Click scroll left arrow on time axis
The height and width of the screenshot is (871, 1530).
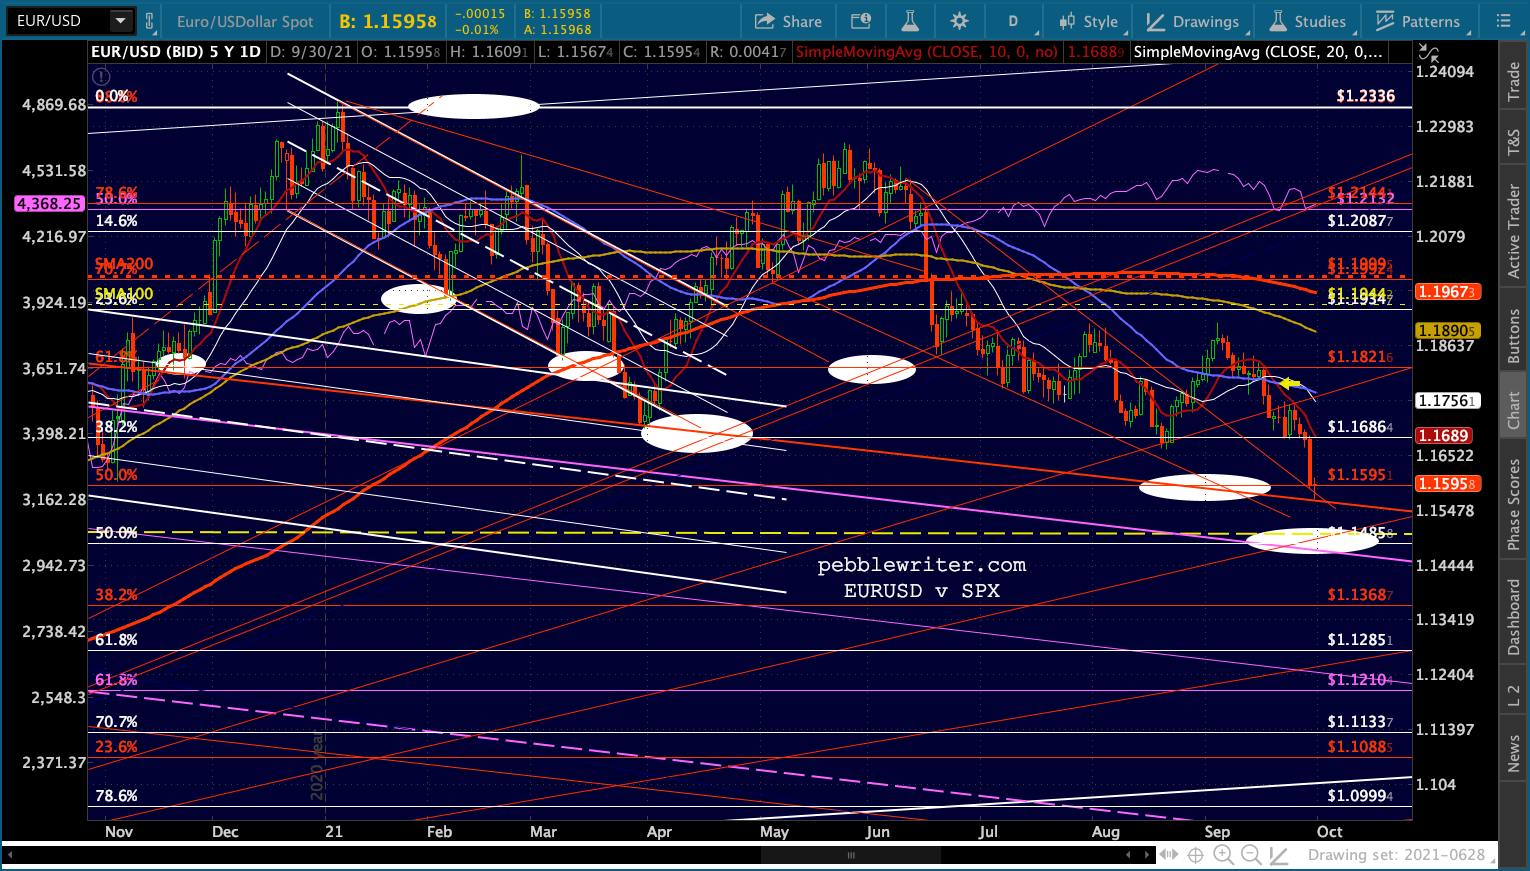pyautogui.click(x=1130, y=855)
